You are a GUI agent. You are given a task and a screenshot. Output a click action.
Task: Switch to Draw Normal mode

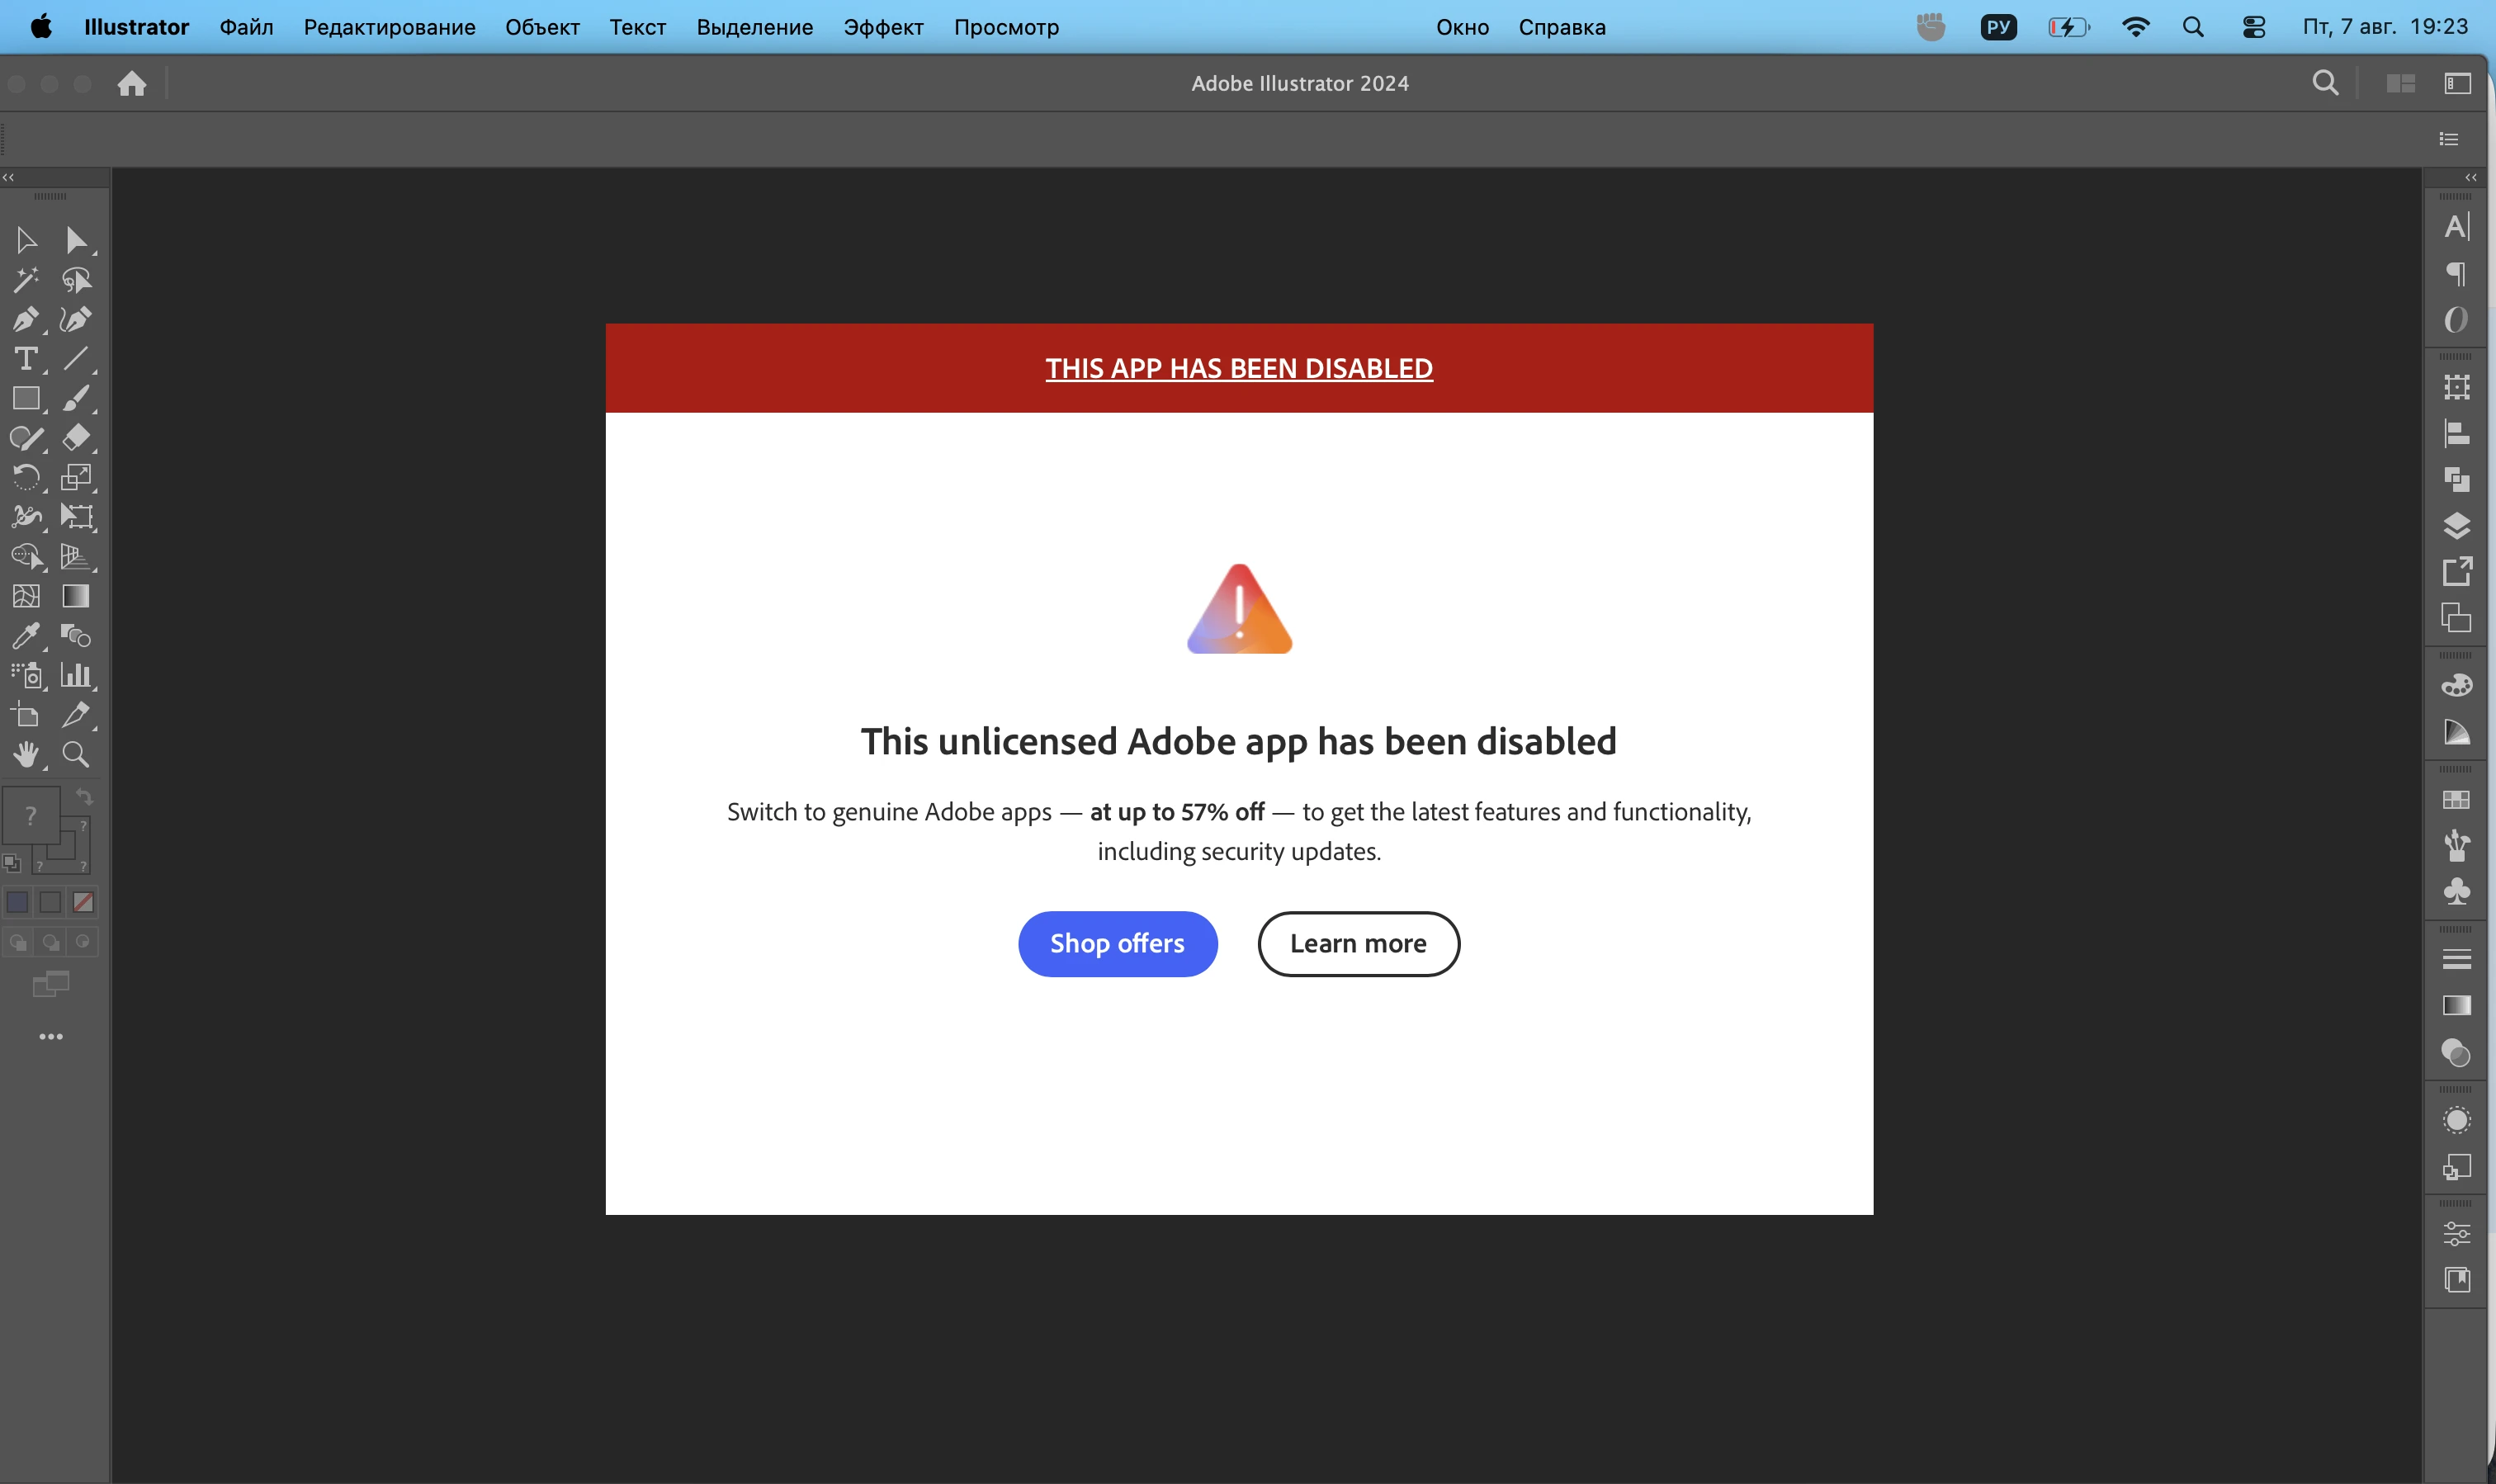pyautogui.click(x=17, y=942)
